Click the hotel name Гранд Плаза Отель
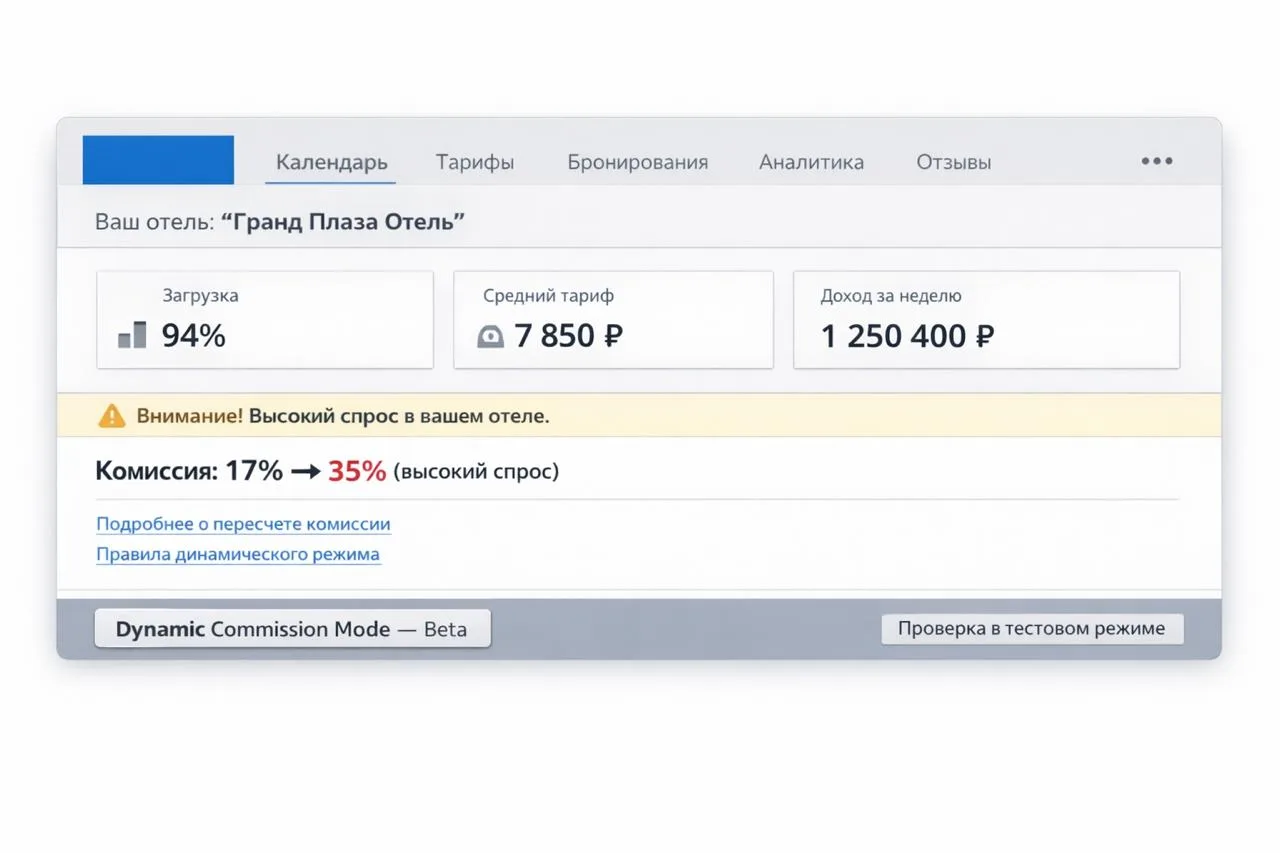 pos(343,222)
